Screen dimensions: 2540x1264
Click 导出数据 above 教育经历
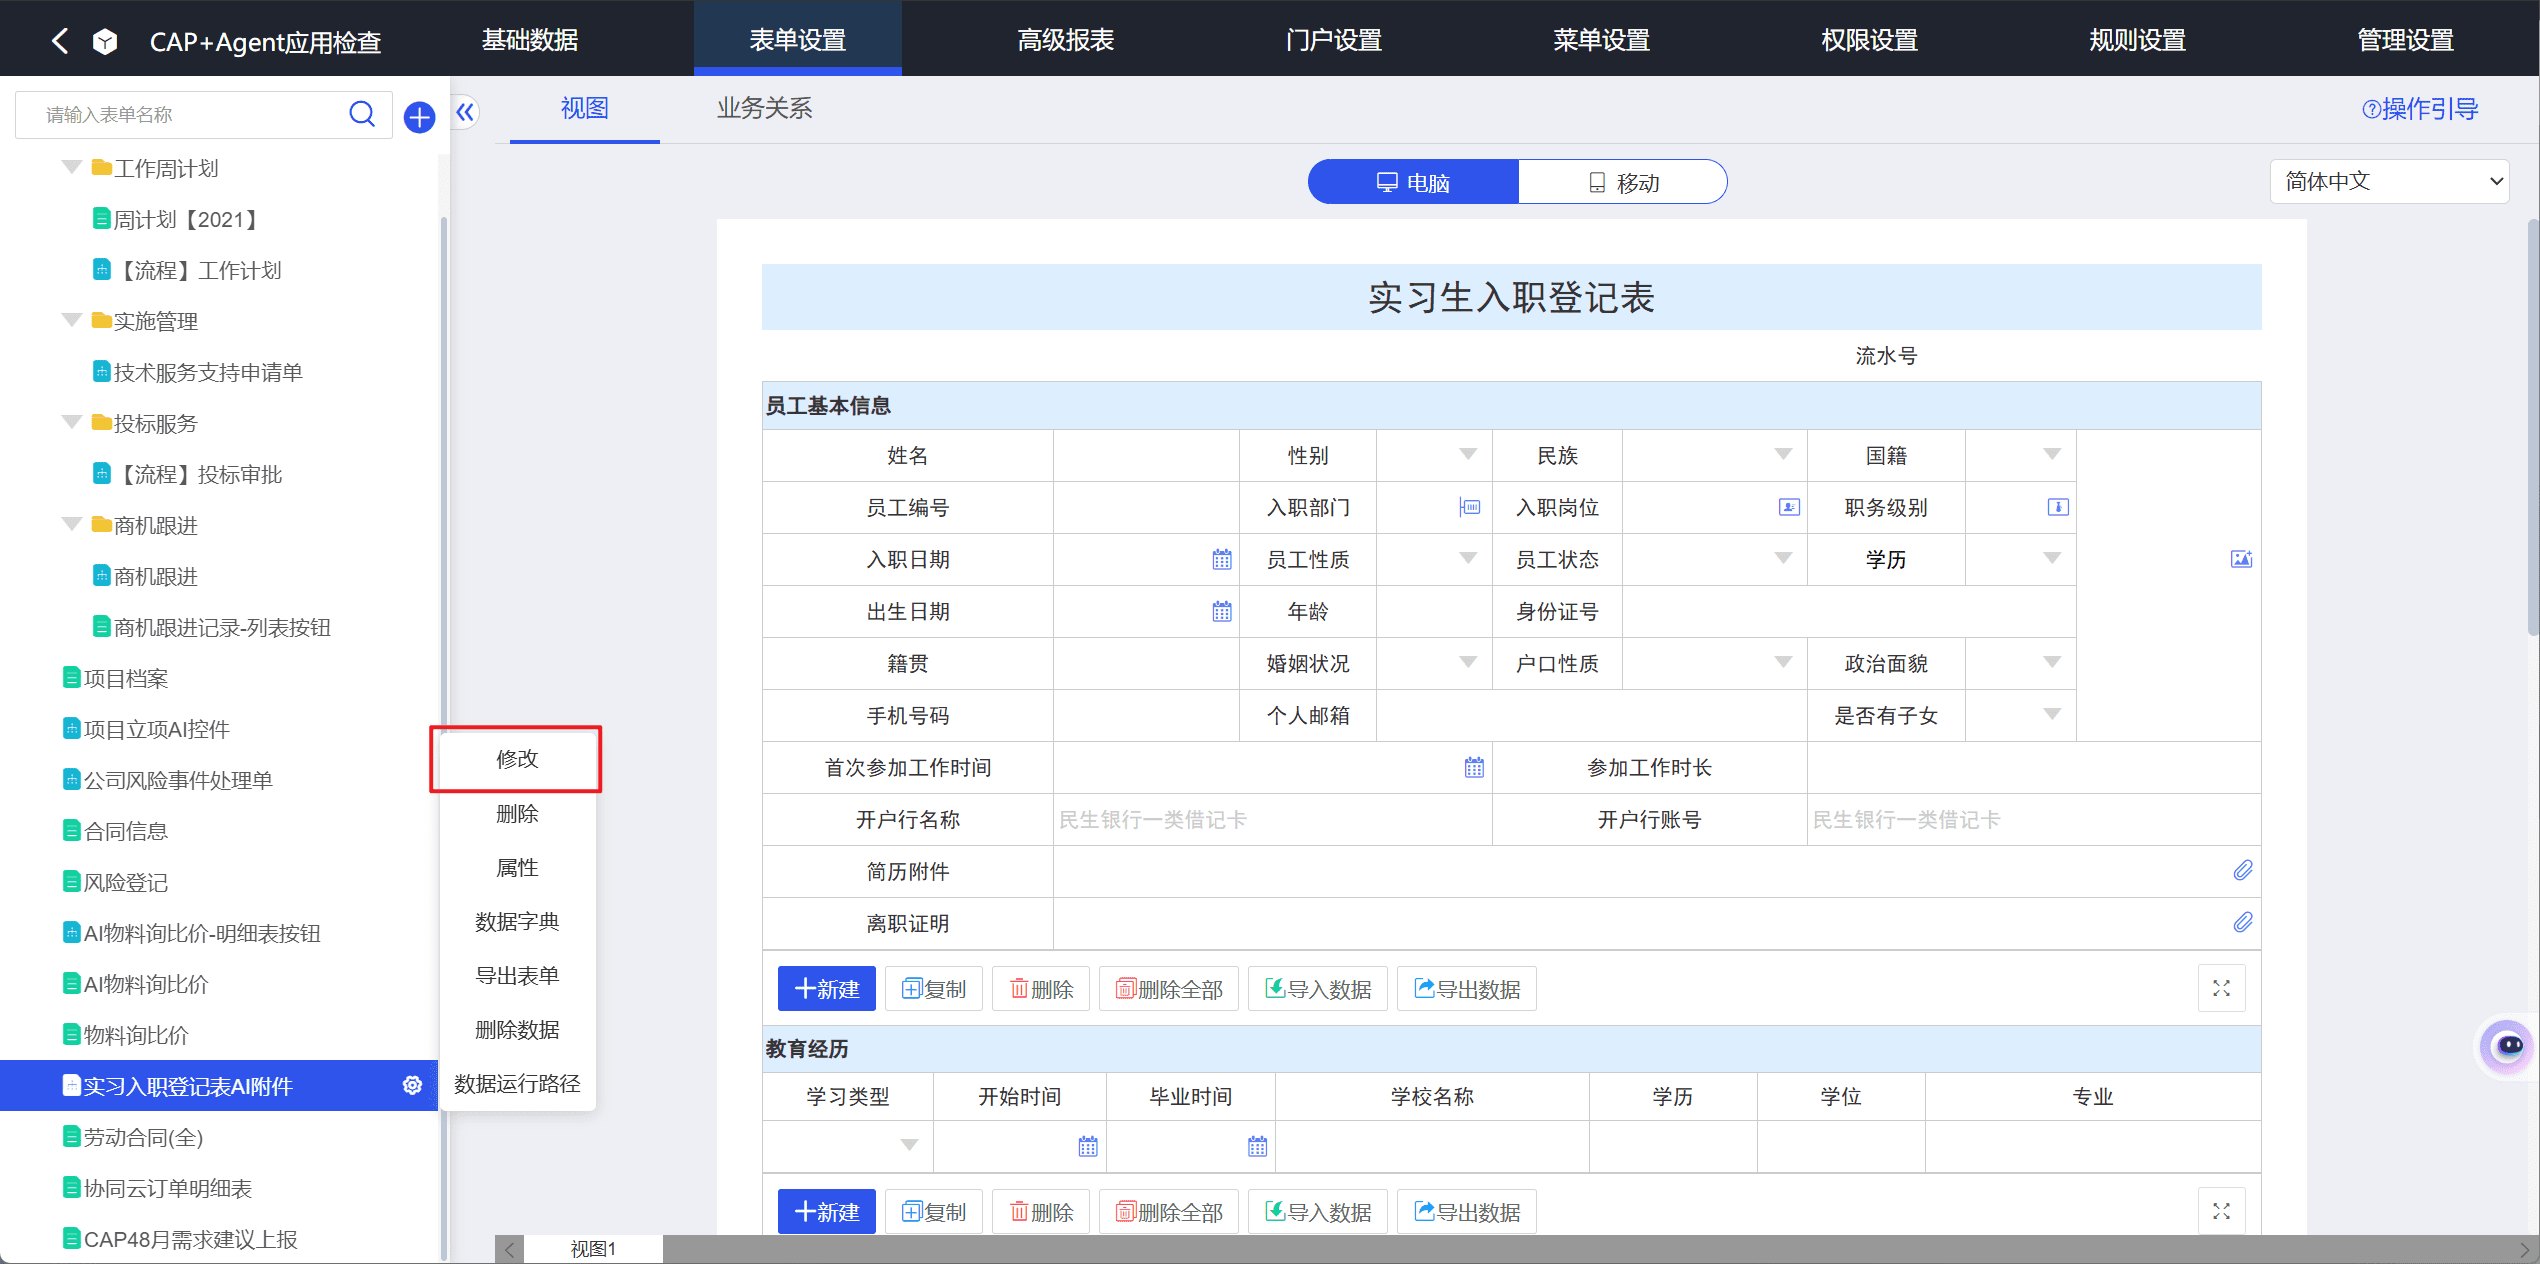pos(1467,988)
